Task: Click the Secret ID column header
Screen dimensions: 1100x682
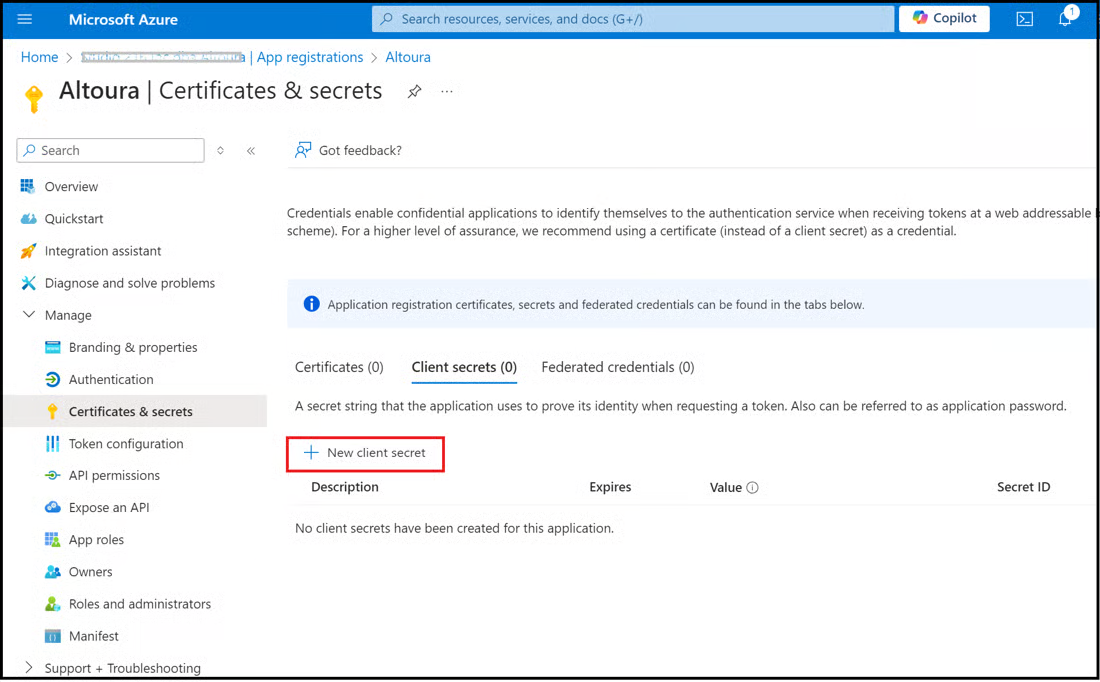Action: [1024, 487]
